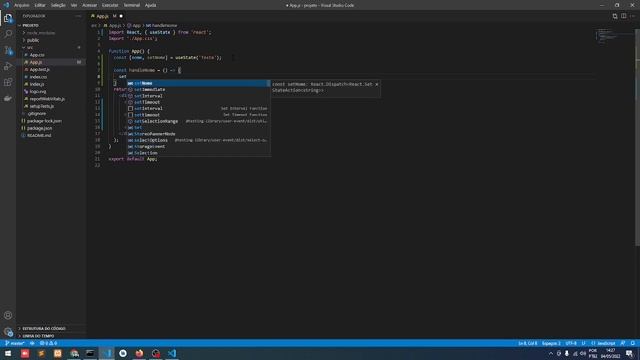Change the UTF-8 file encoding
The height and width of the screenshot is (360, 640).
tap(571, 343)
